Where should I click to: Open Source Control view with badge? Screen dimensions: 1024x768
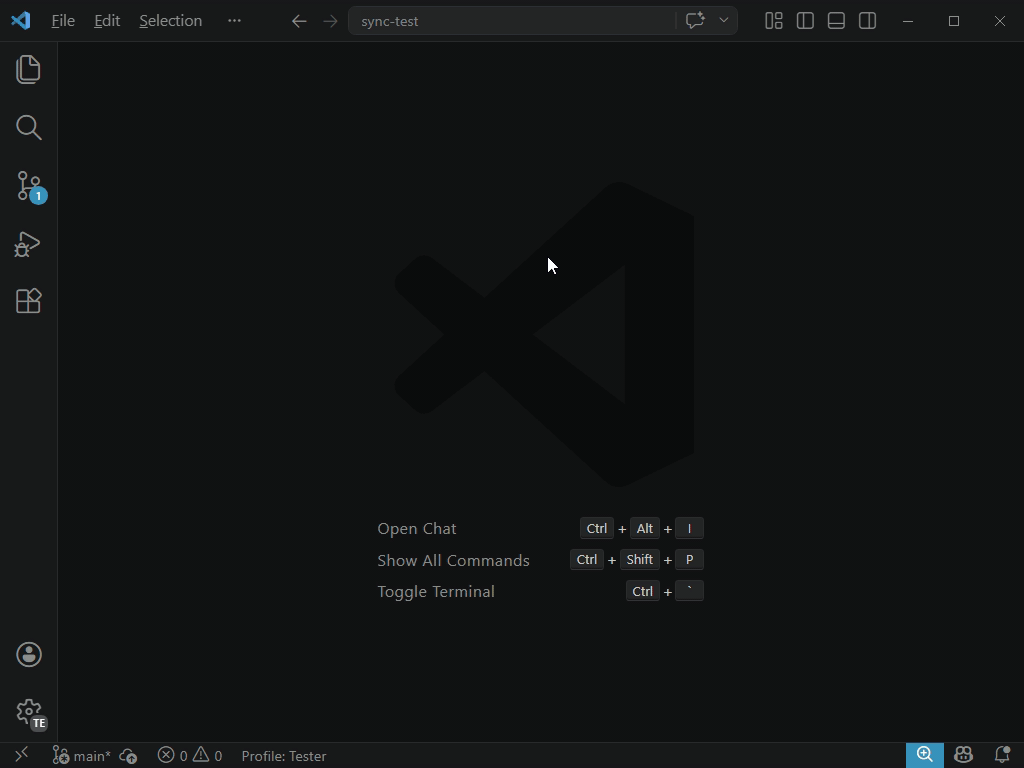pos(29,187)
